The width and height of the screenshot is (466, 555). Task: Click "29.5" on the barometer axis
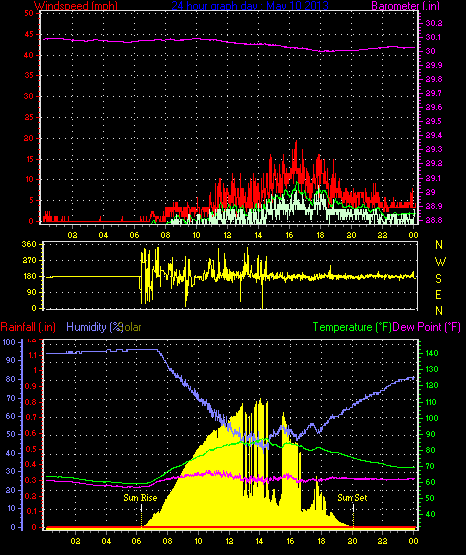[x=434, y=121]
